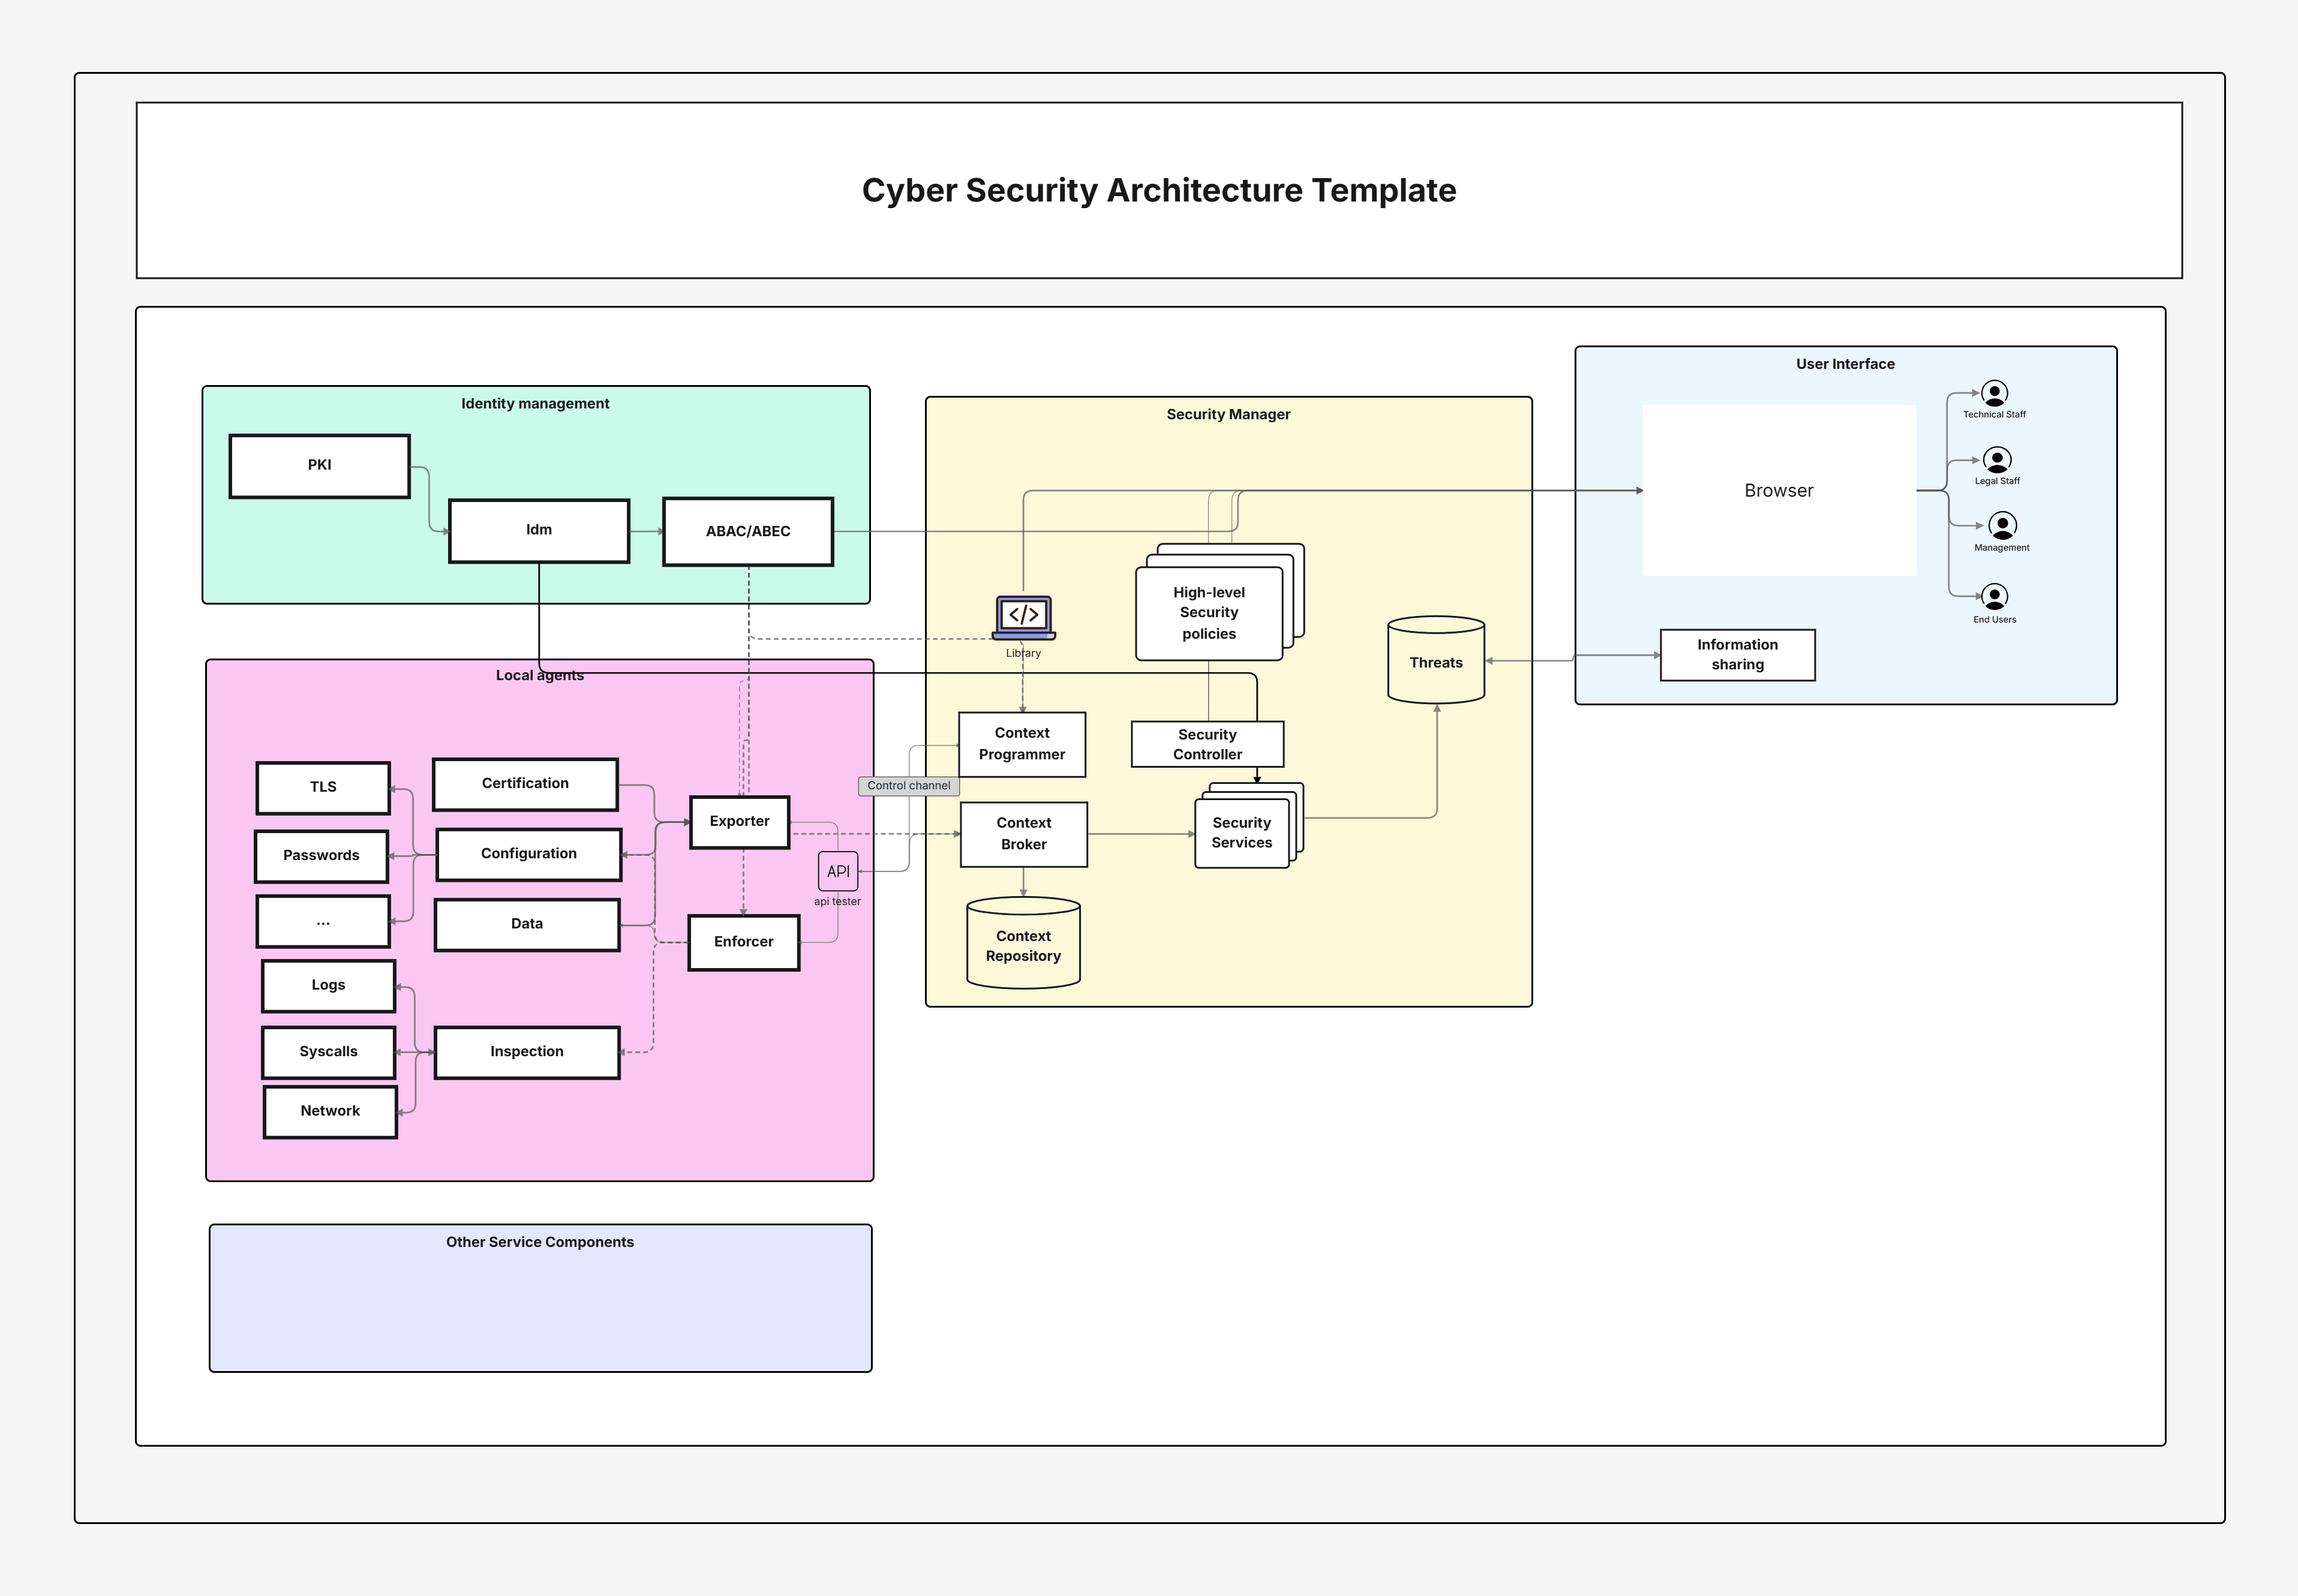Select the API tester icon
Viewport: 2298px width, 1596px height.
pos(838,871)
